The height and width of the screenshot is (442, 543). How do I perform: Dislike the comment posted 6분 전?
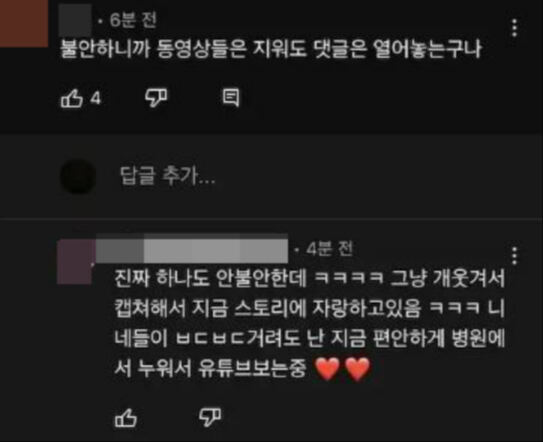[156, 98]
